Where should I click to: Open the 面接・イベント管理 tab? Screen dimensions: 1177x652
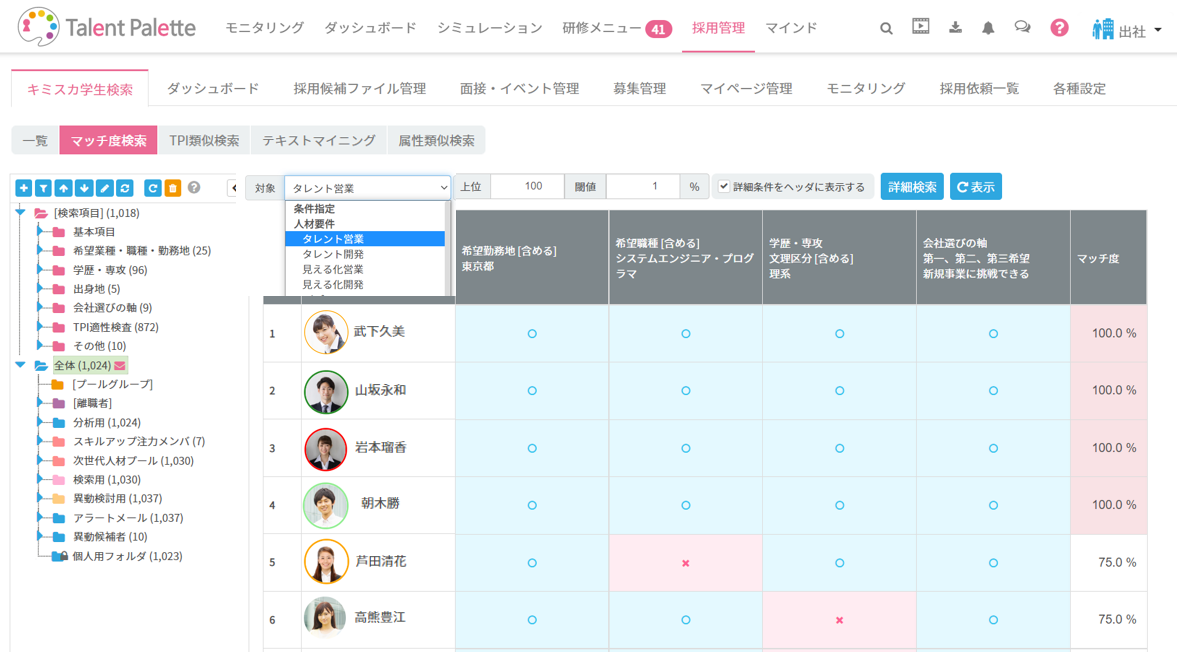(519, 88)
